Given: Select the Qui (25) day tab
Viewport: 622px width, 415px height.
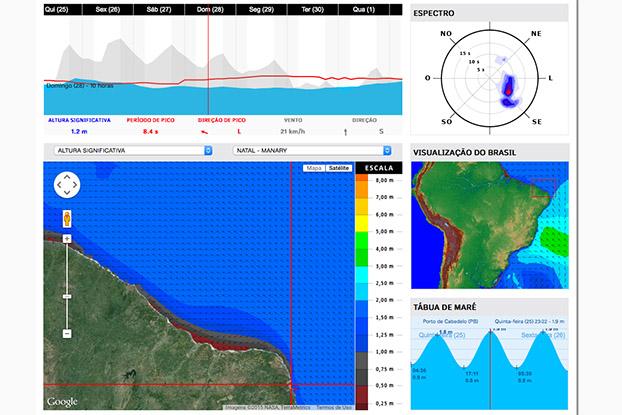Looking at the screenshot, I should pos(63,10).
